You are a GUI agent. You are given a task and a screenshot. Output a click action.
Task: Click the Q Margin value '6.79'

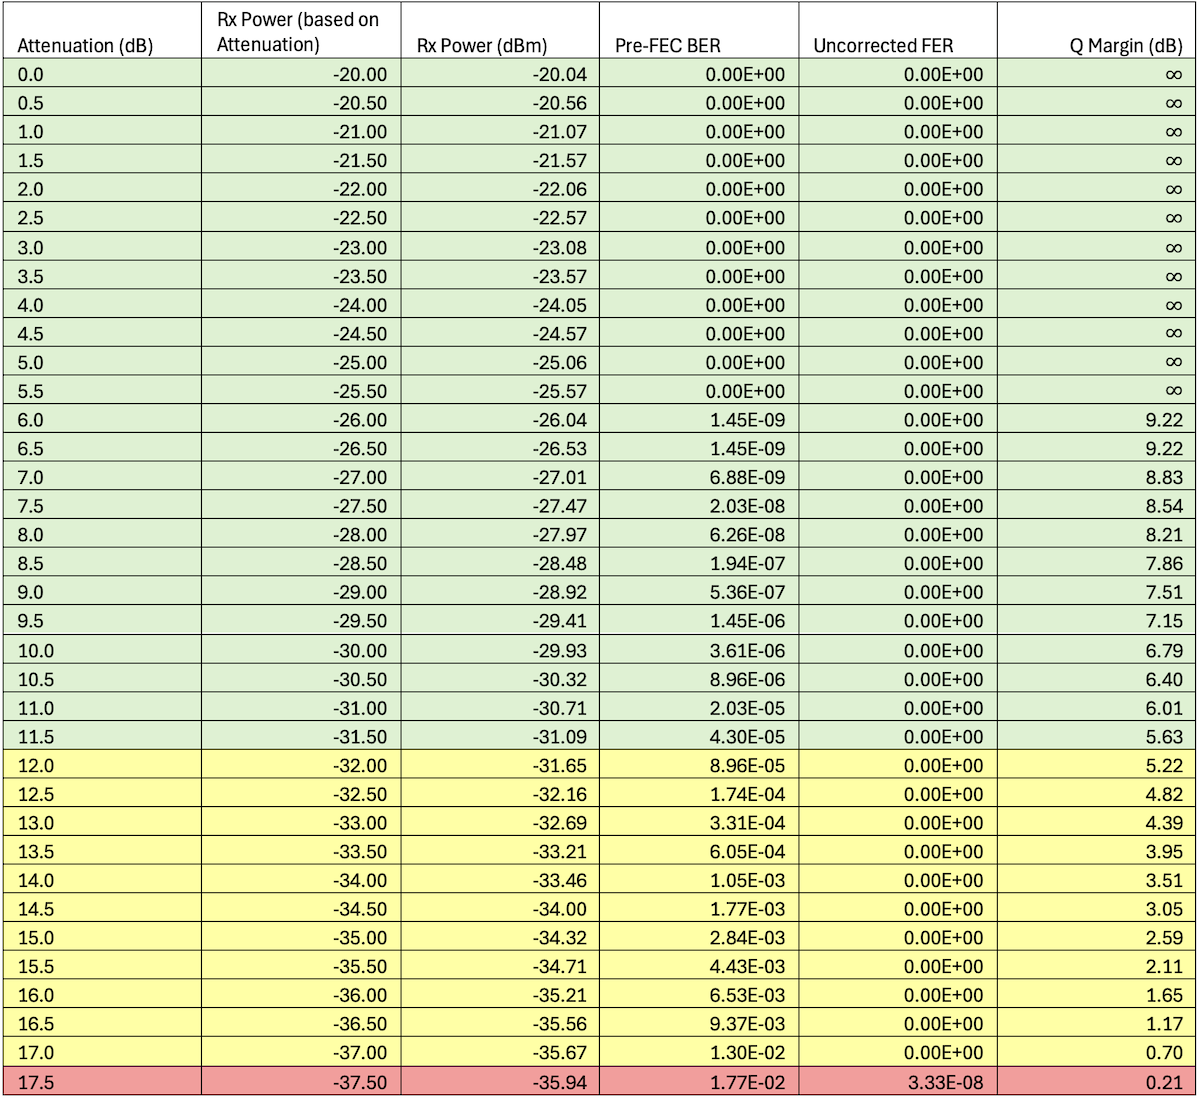1097,651
